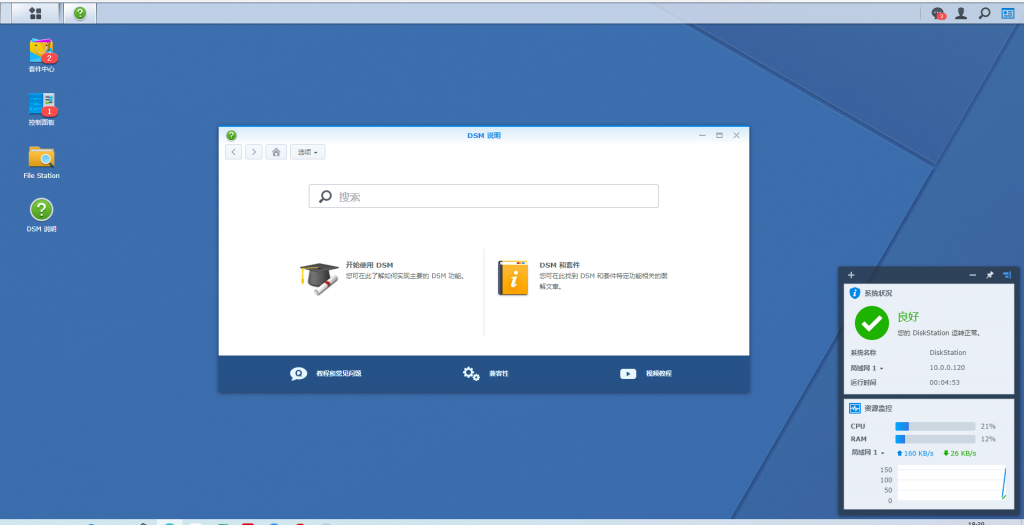Click the search field in DSM Help

[483, 197]
